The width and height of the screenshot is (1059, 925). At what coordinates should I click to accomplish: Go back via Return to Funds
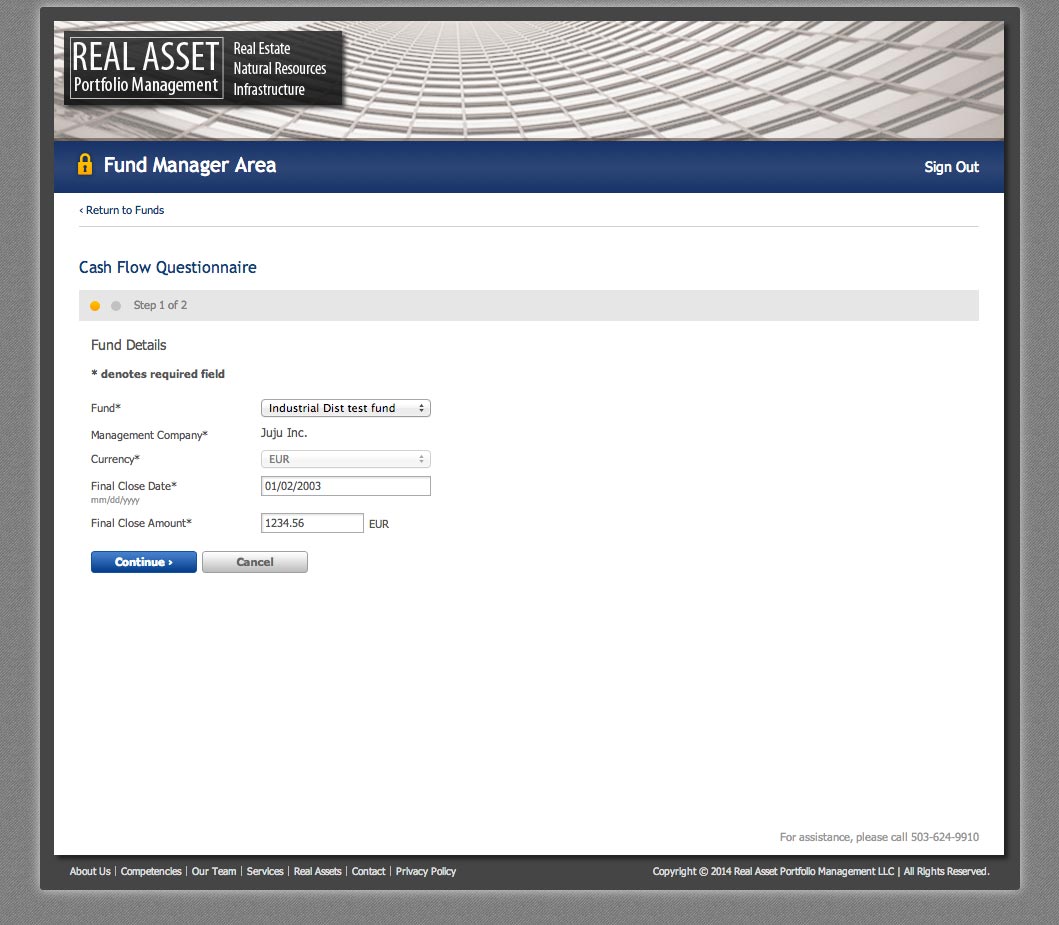point(122,210)
